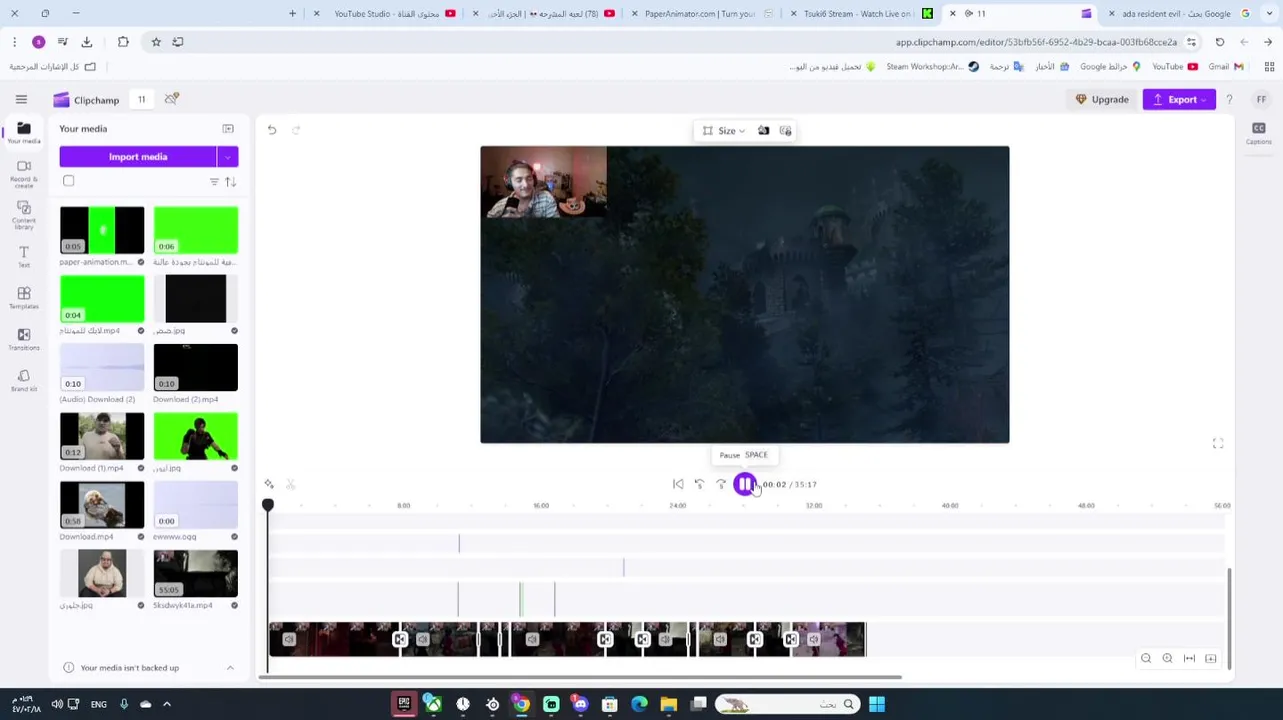The height and width of the screenshot is (720, 1283).
Task: Open the Templates panel
Action: point(24,298)
